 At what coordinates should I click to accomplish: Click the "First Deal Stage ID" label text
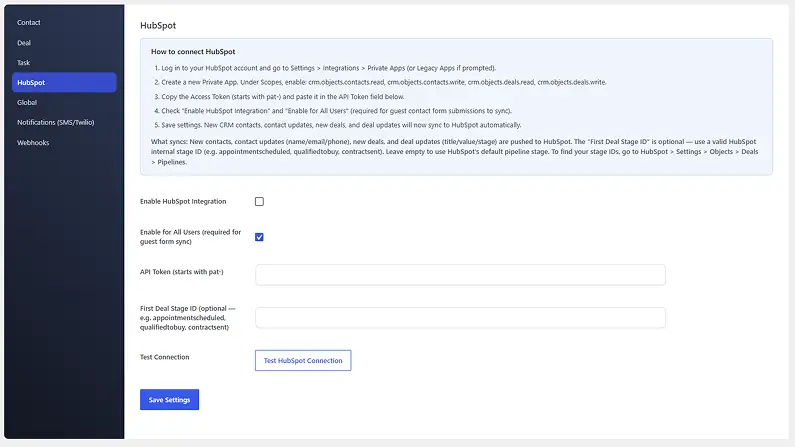(x=188, y=318)
